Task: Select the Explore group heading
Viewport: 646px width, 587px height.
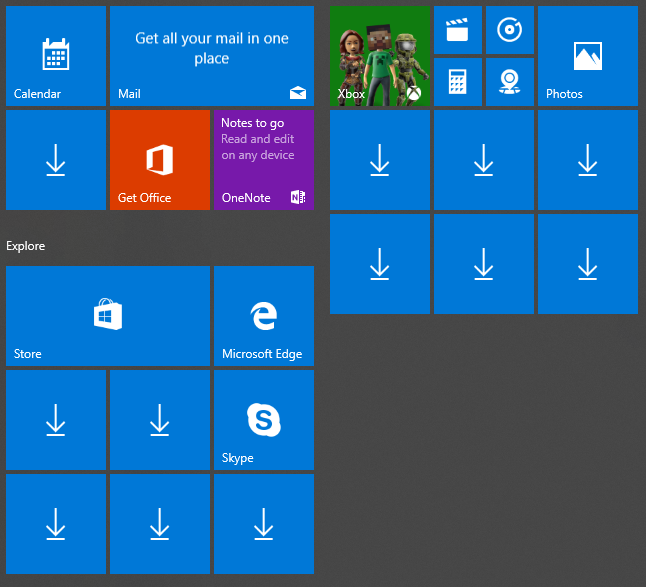Action: pos(26,246)
